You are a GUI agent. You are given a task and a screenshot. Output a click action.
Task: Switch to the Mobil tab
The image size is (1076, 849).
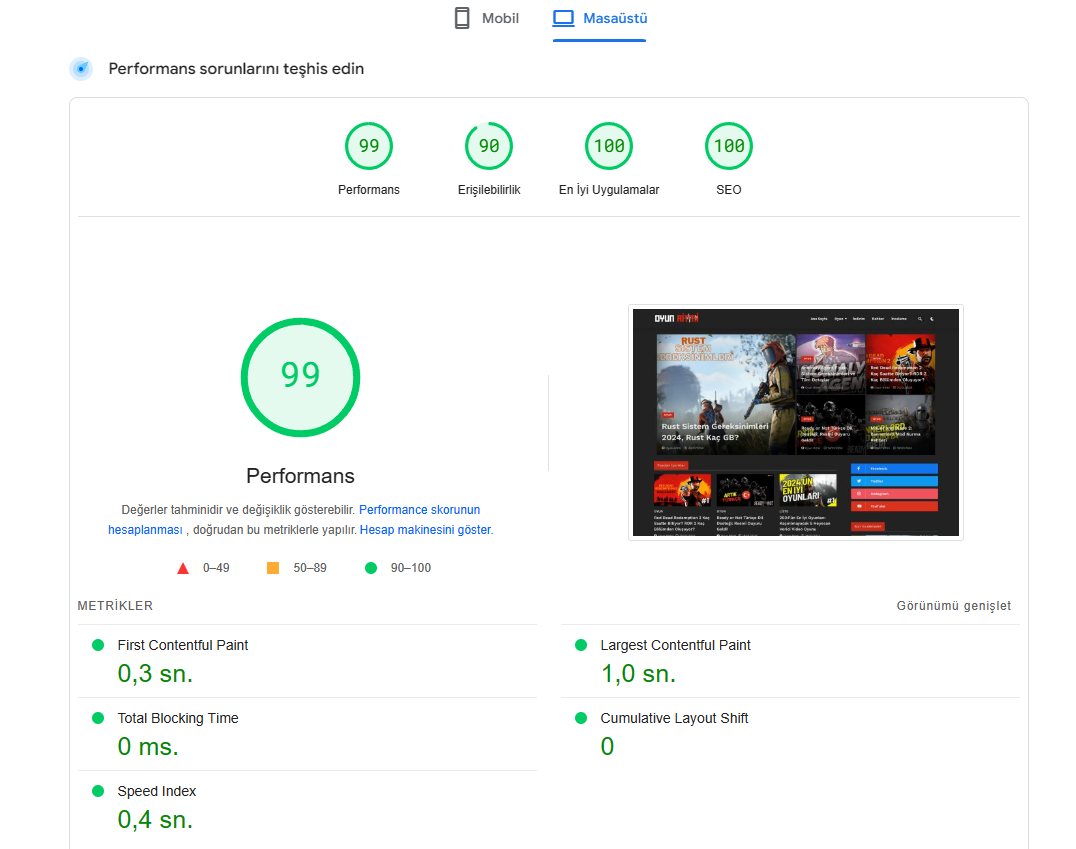[x=487, y=19]
